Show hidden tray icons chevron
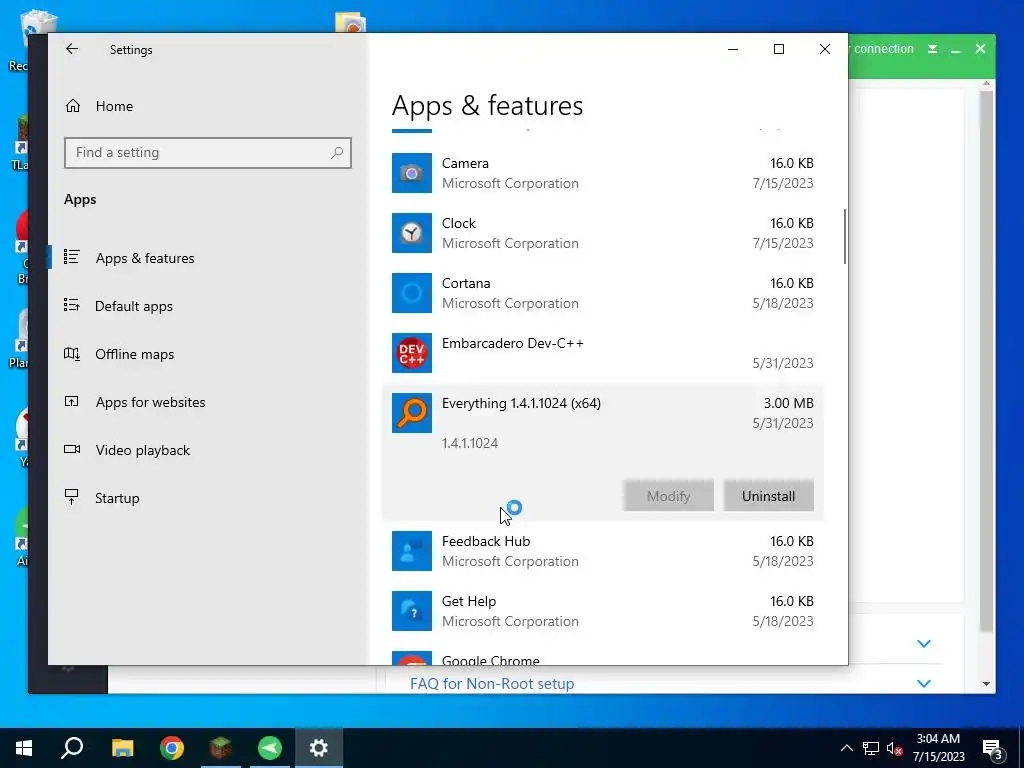 click(846, 748)
